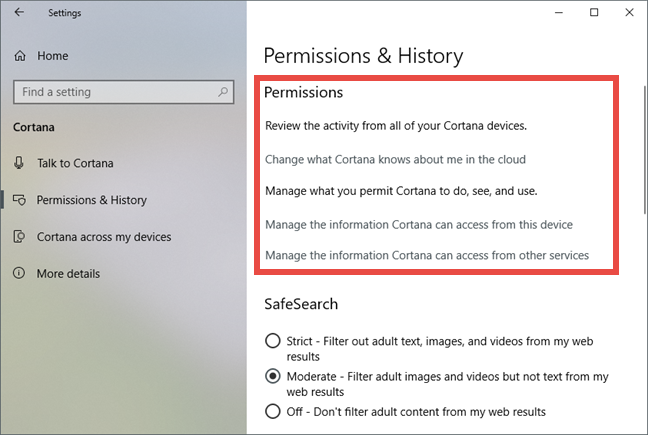Screen dimensions: 648x435
Task: Click the Permissions section heading
Action: tap(304, 92)
